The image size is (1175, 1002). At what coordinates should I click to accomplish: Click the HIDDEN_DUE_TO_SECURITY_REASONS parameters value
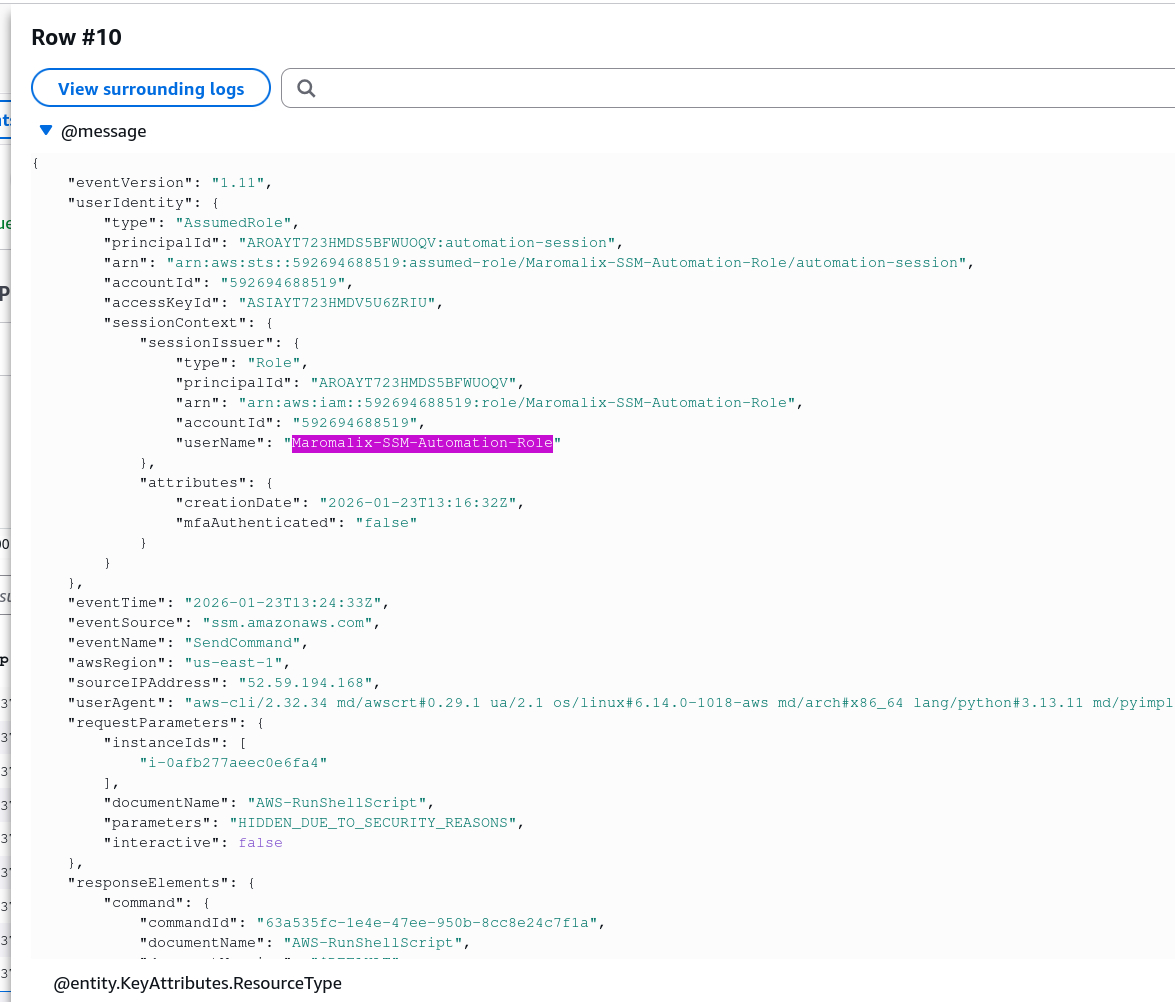(x=376, y=823)
